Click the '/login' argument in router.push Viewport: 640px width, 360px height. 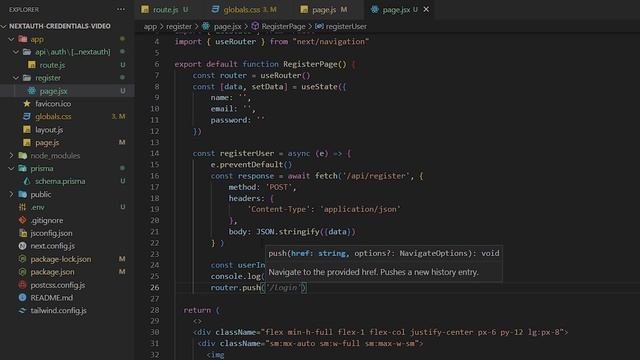283,287
